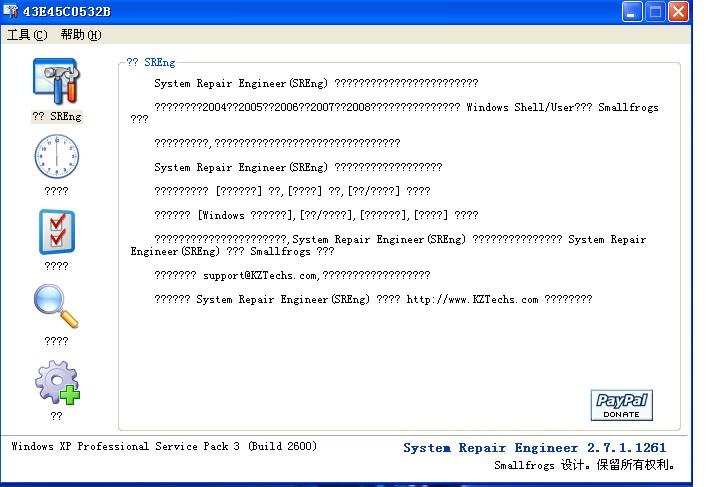This screenshot has width=720, height=487.
Task: Close the SREng window
Action: tap(678, 11)
